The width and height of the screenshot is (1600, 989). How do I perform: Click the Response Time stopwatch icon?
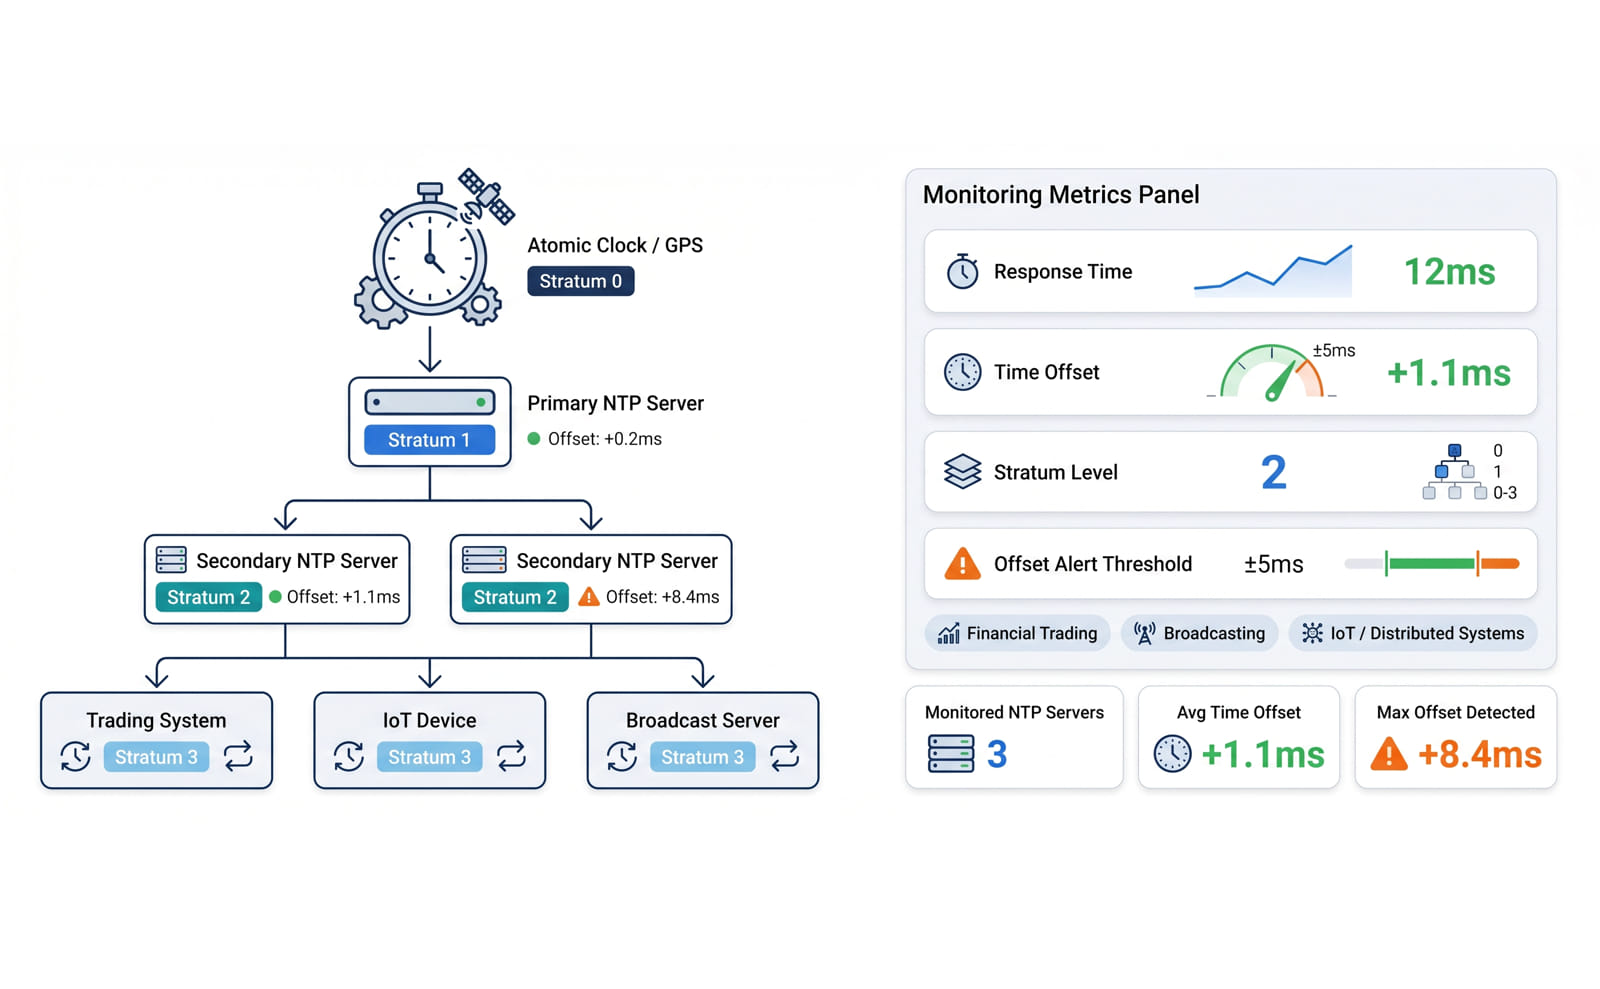click(x=962, y=271)
